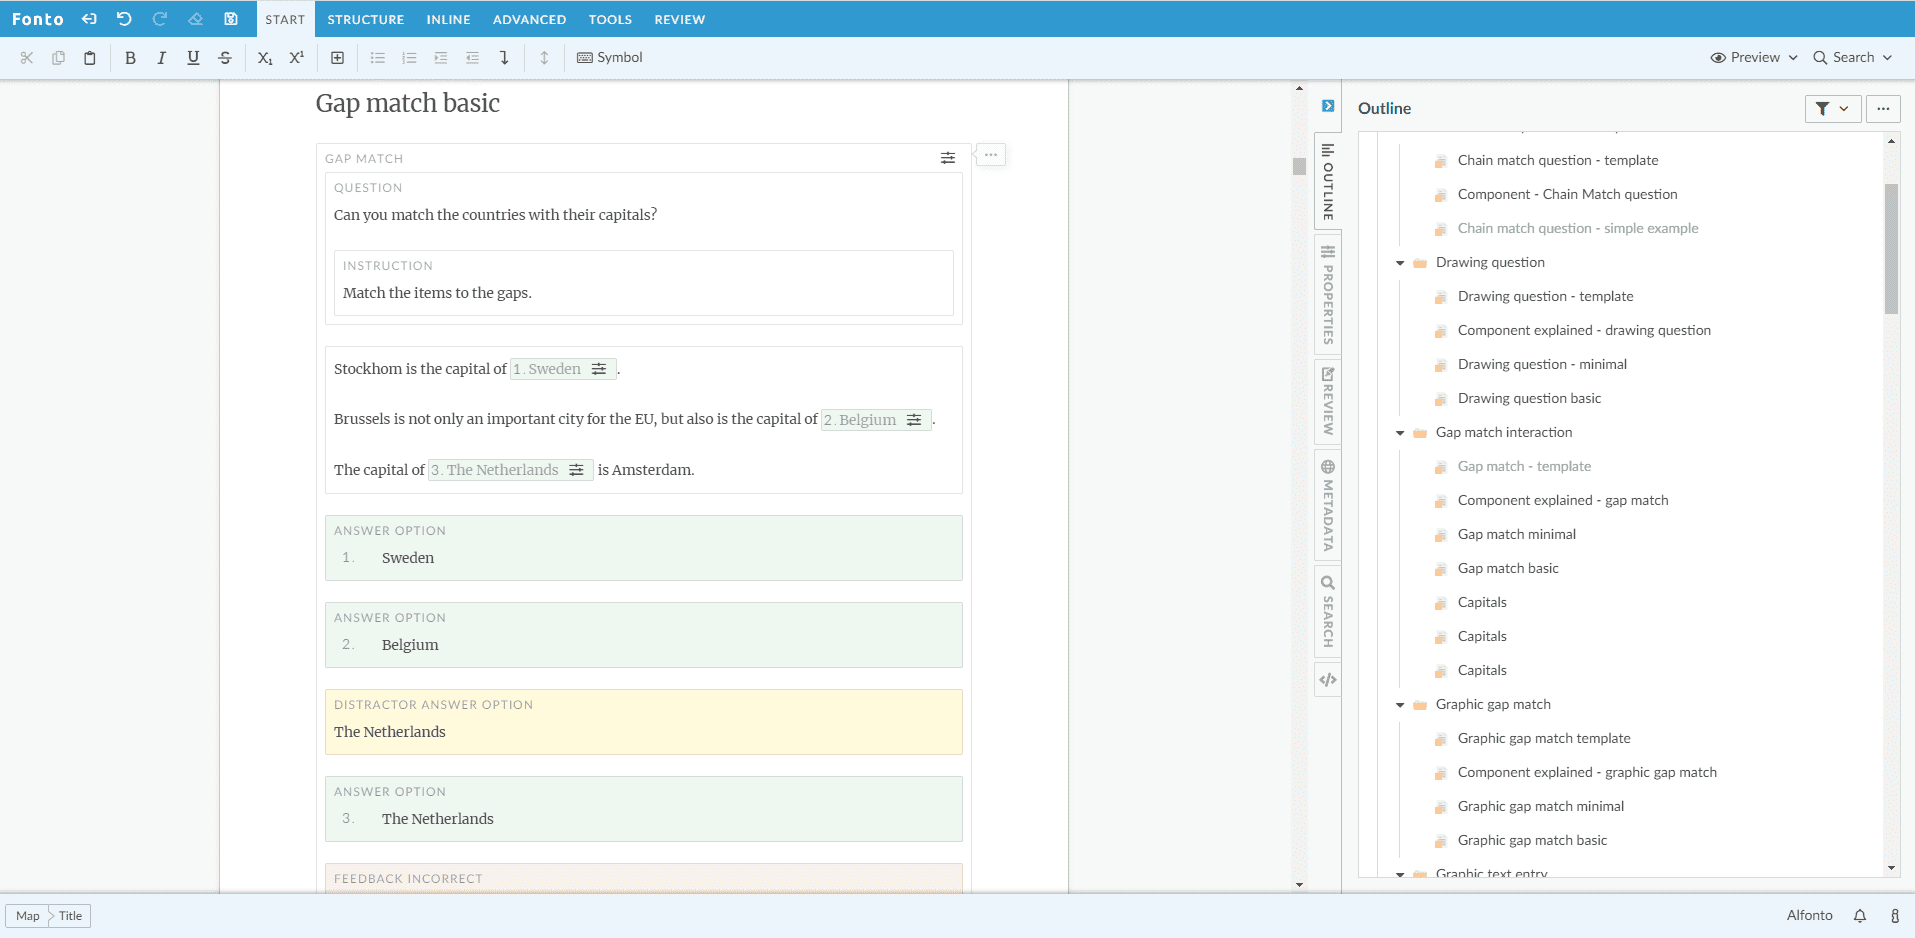This screenshot has height=938, width=1915.
Task: Toggle underline formatting in toolbar
Action: coord(193,58)
